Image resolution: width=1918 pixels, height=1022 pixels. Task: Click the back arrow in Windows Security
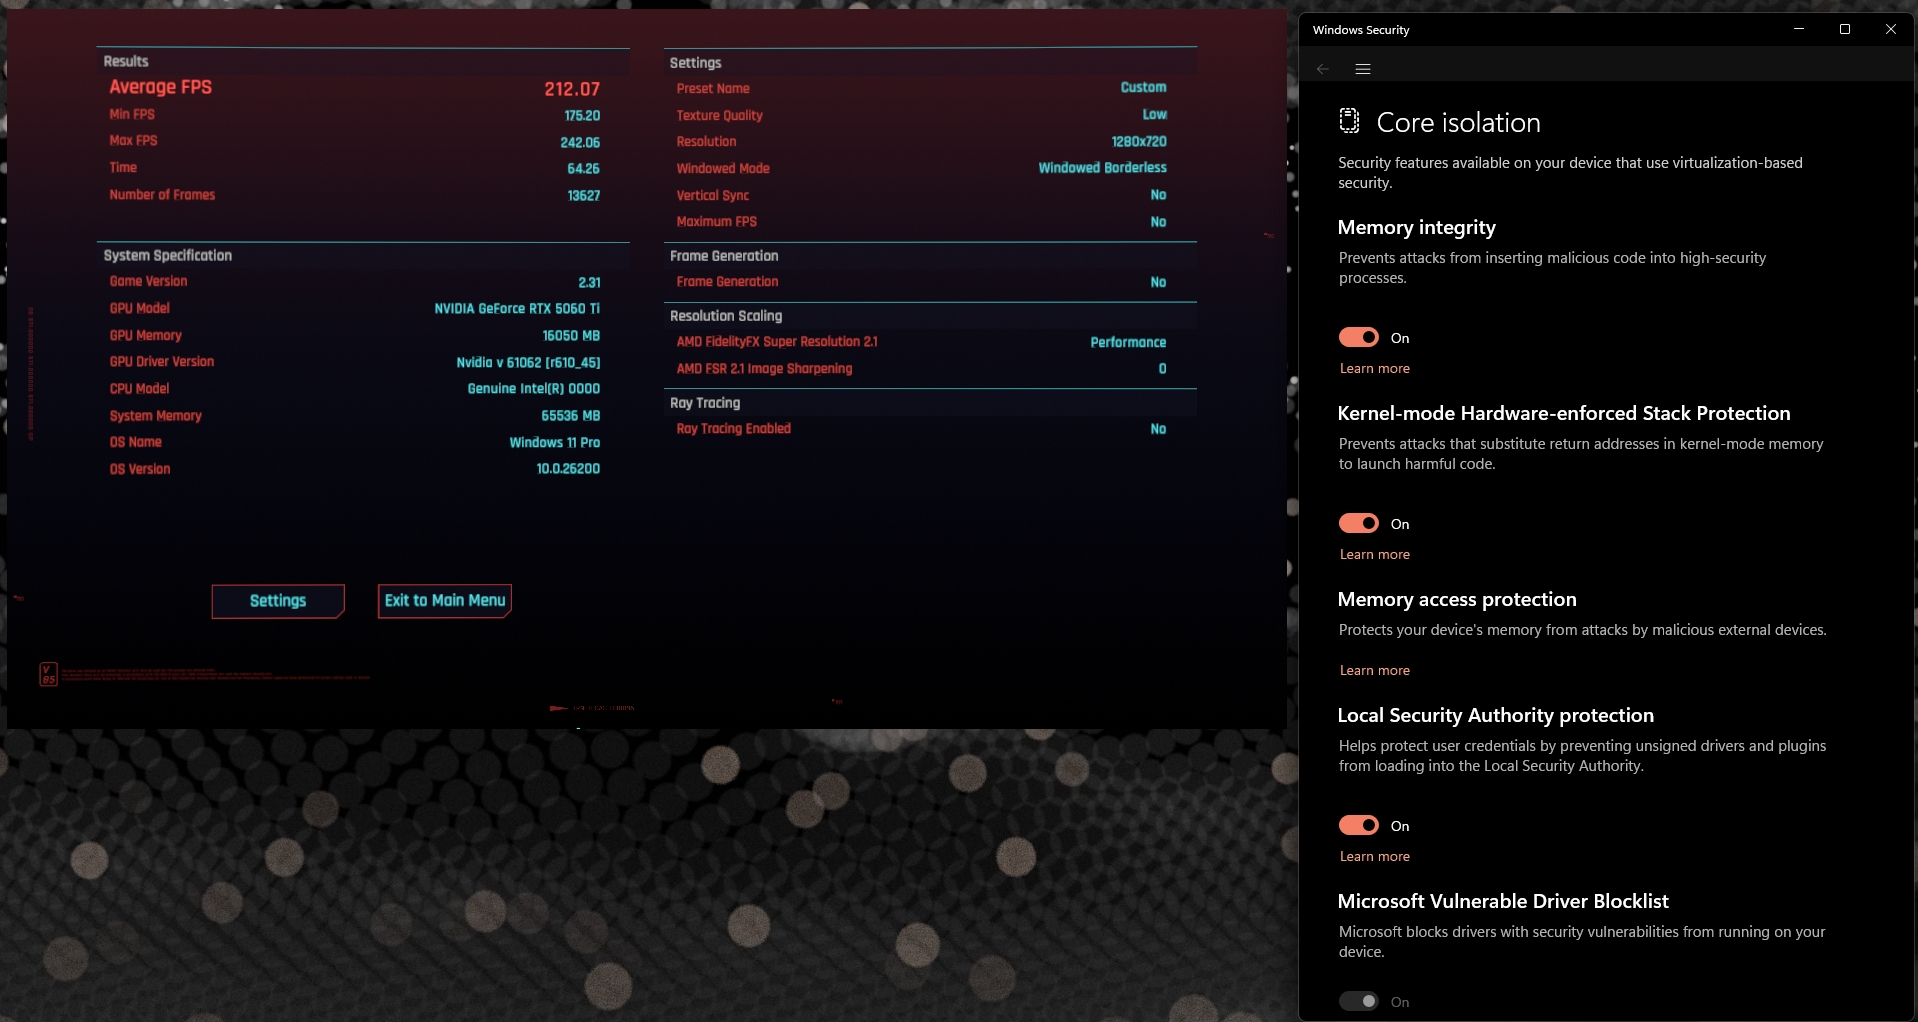[x=1323, y=69]
